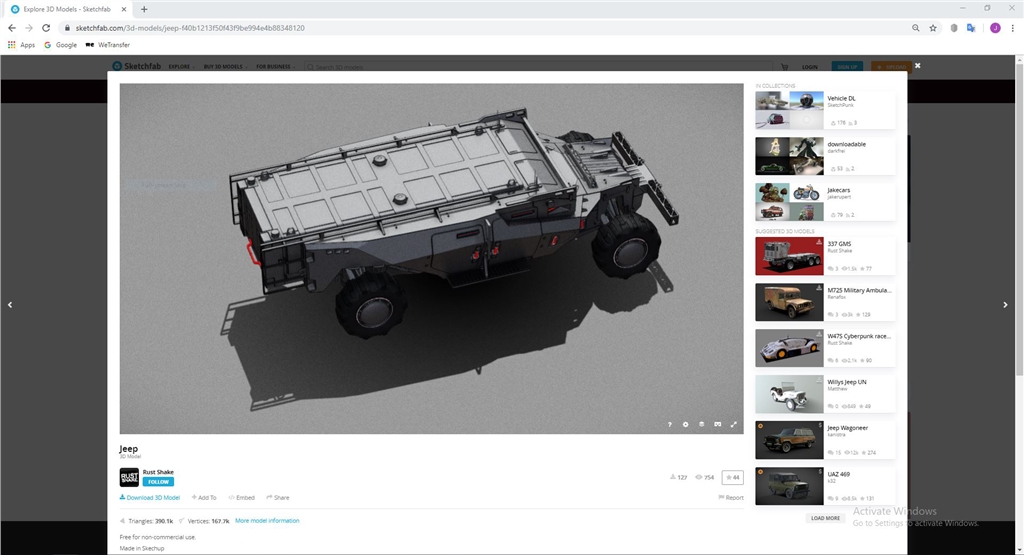
Task: Go to previous model arrow
Action: (10, 305)
